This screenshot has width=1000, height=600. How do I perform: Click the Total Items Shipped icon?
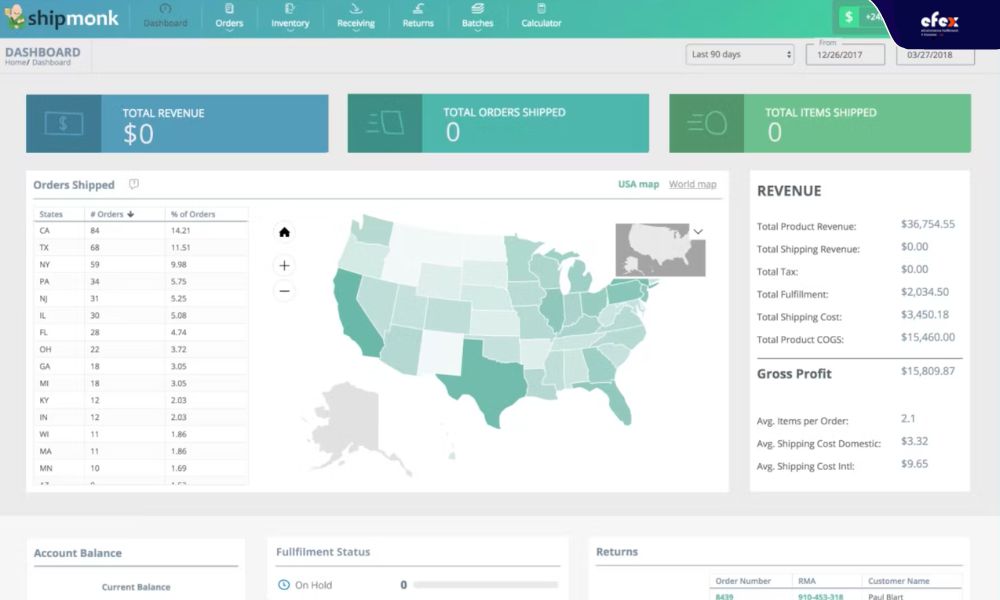coord(707,123)
